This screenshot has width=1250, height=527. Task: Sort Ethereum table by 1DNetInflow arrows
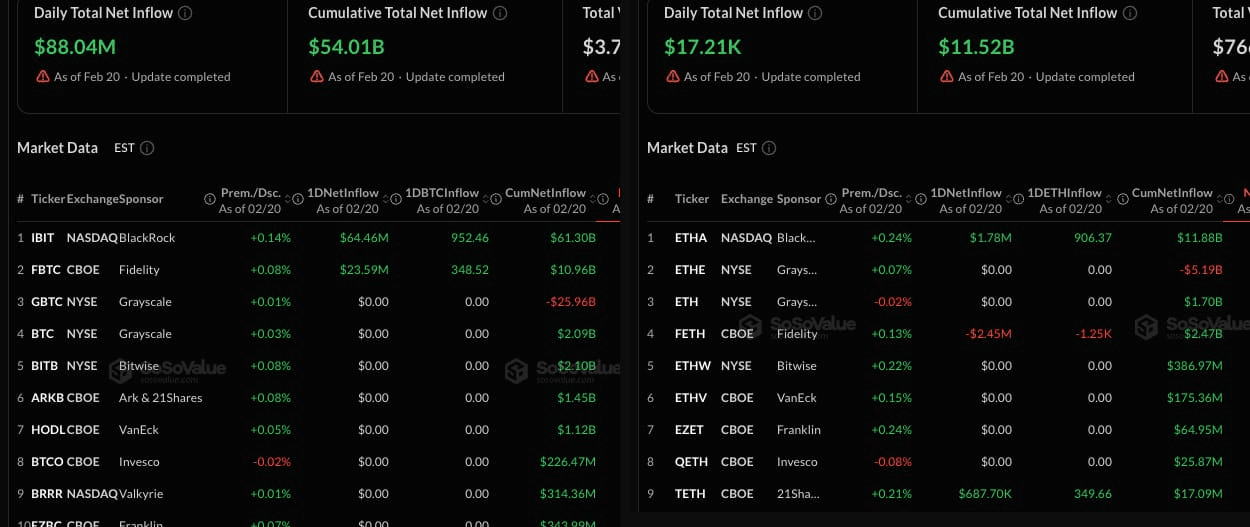1008,200
